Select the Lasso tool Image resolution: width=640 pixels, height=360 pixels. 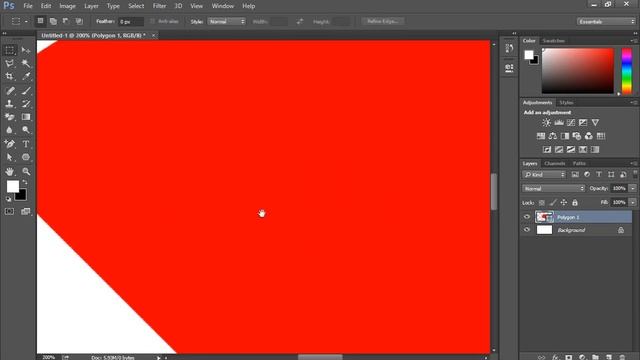[x=9, y=63]
